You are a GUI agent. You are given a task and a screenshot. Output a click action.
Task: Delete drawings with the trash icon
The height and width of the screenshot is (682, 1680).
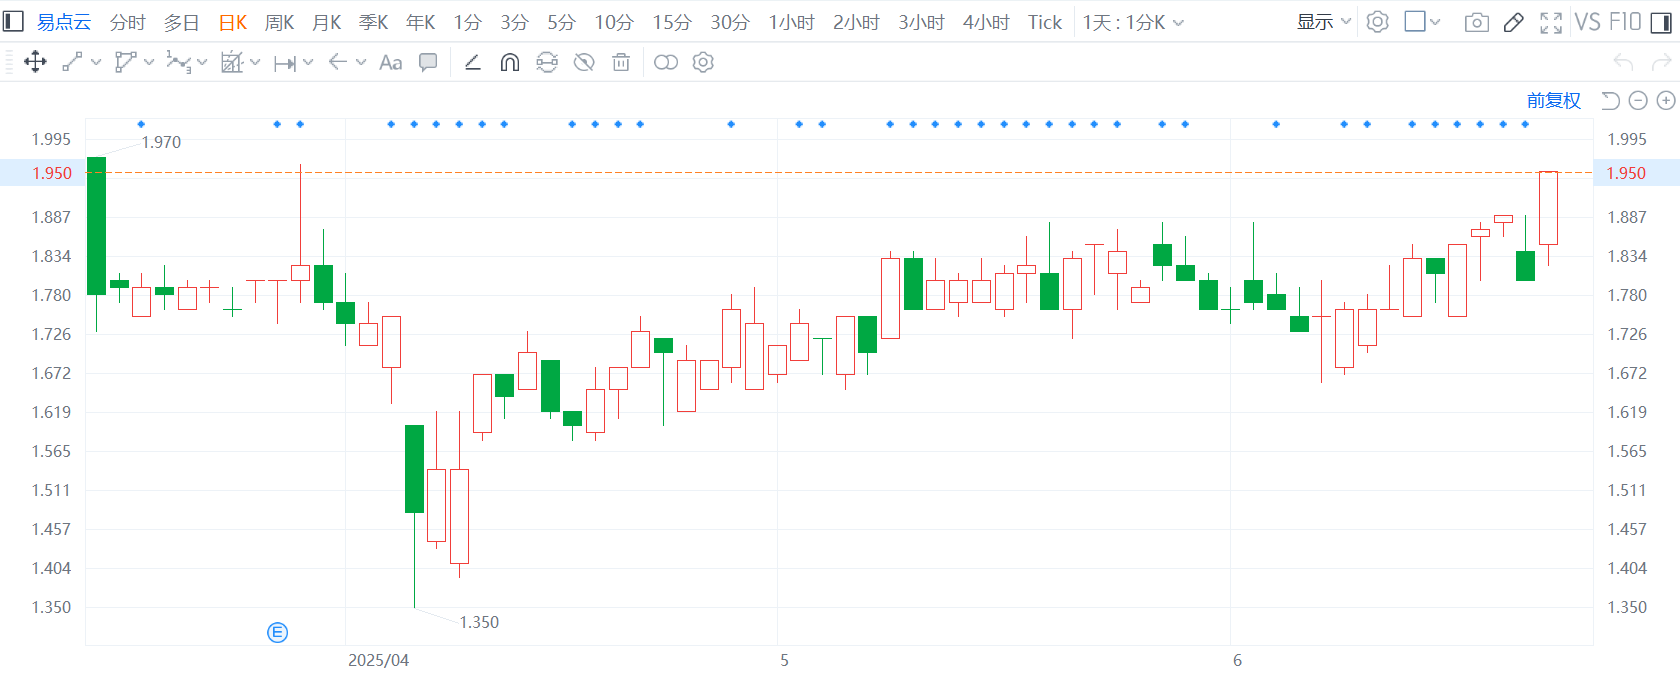click(621, 63)
